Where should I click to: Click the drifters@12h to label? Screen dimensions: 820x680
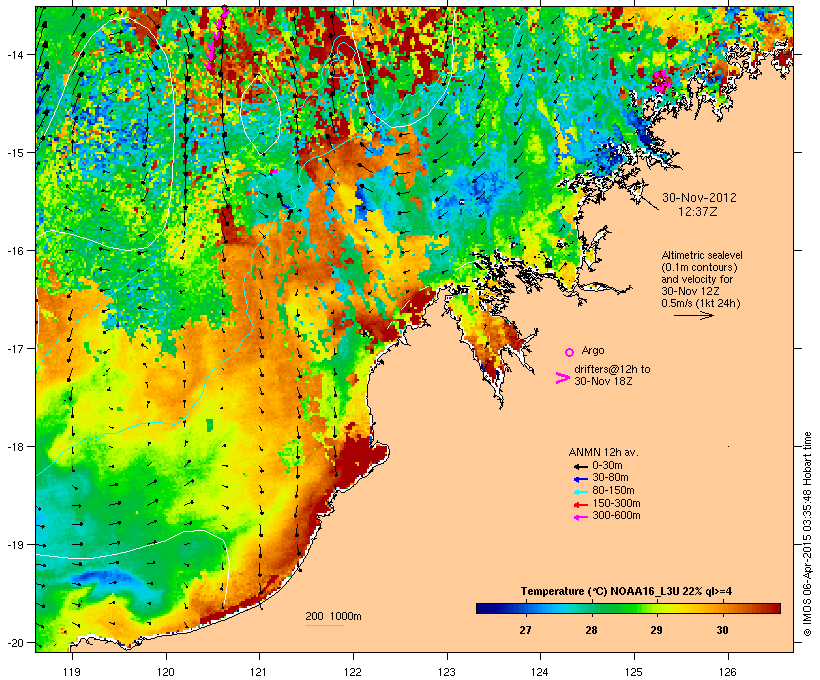[x=612, y=369]
